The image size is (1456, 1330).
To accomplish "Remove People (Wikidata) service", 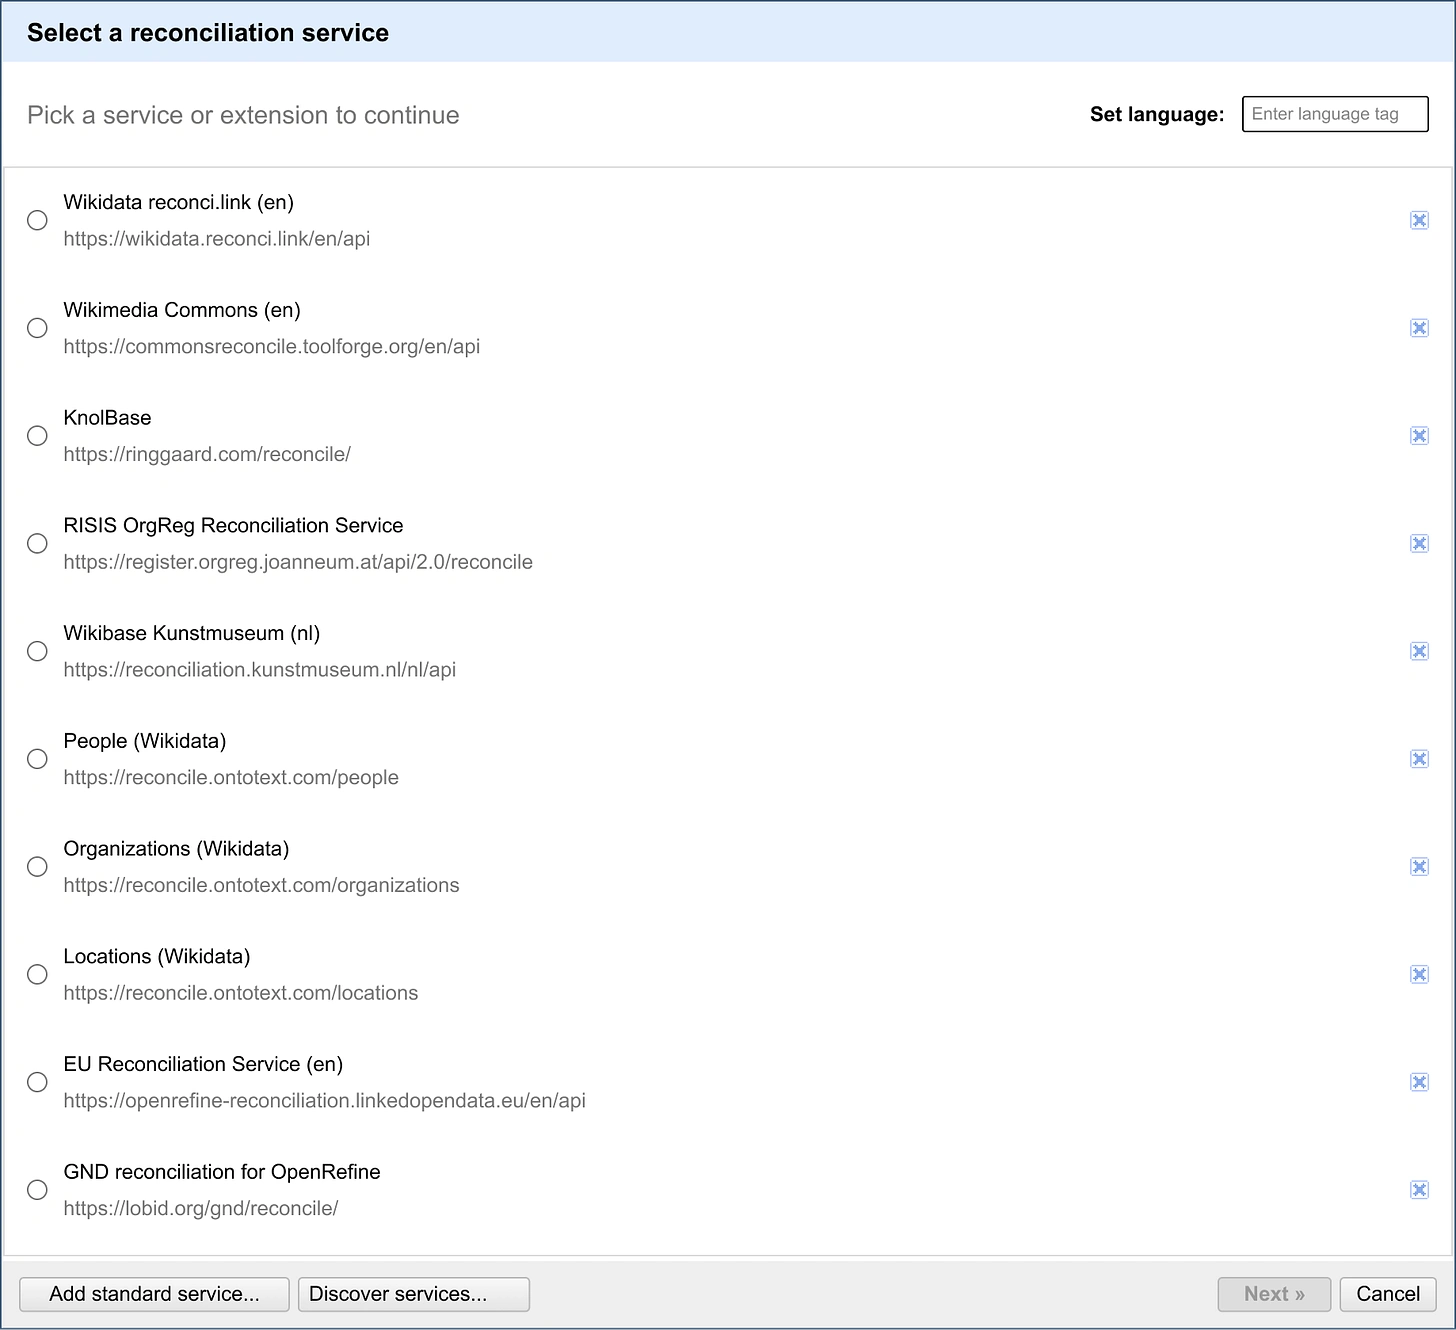I will point(1419,759).
